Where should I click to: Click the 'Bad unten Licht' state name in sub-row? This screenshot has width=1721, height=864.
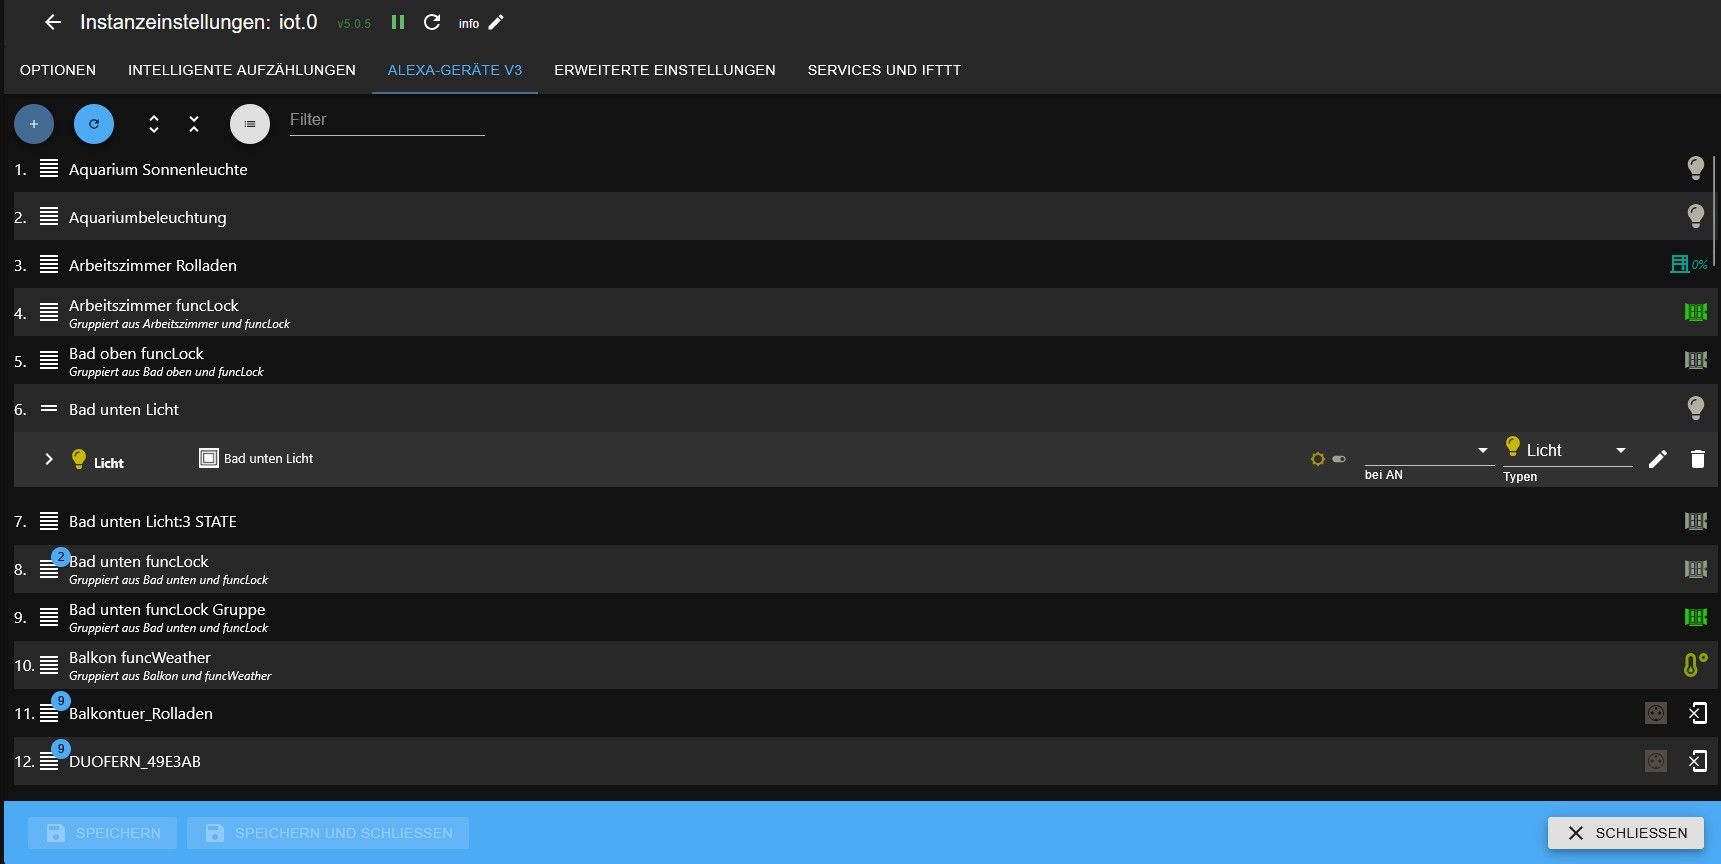click(268, 458)
